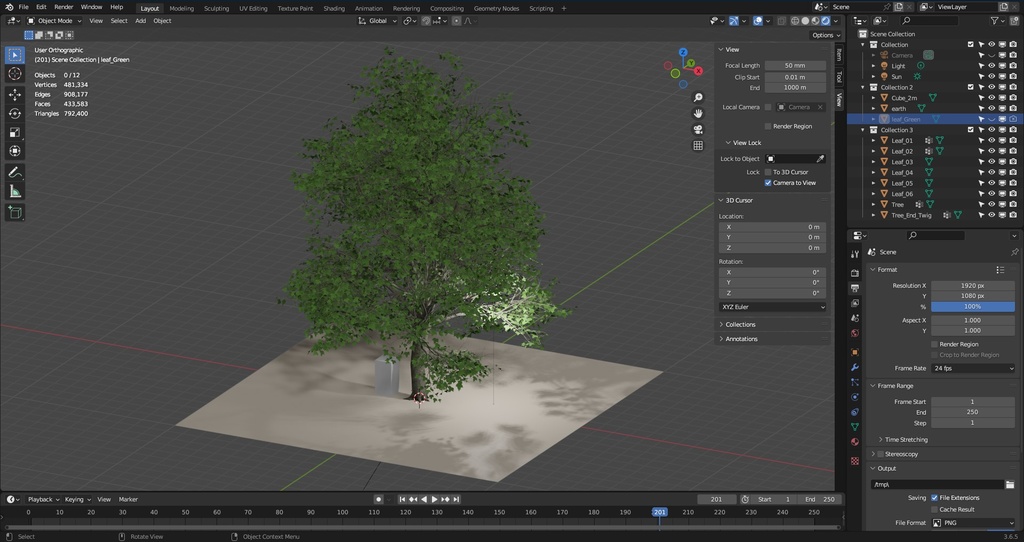This screenshot has height=542, width=1024.
Task: Jump to the end frame button
Action: (456, 500)
